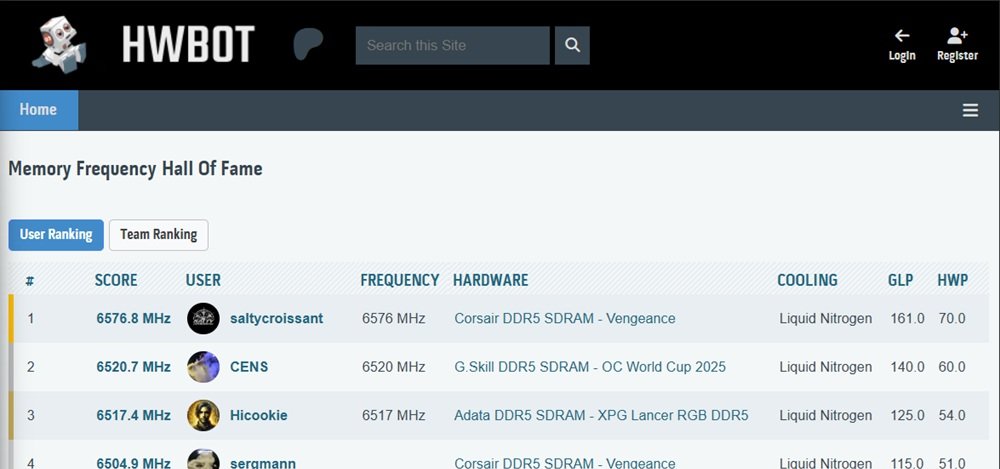This screenshot has width=1000, height=469.
Task: Click Hicookie's profile avatar
Action: coord(203,415)
